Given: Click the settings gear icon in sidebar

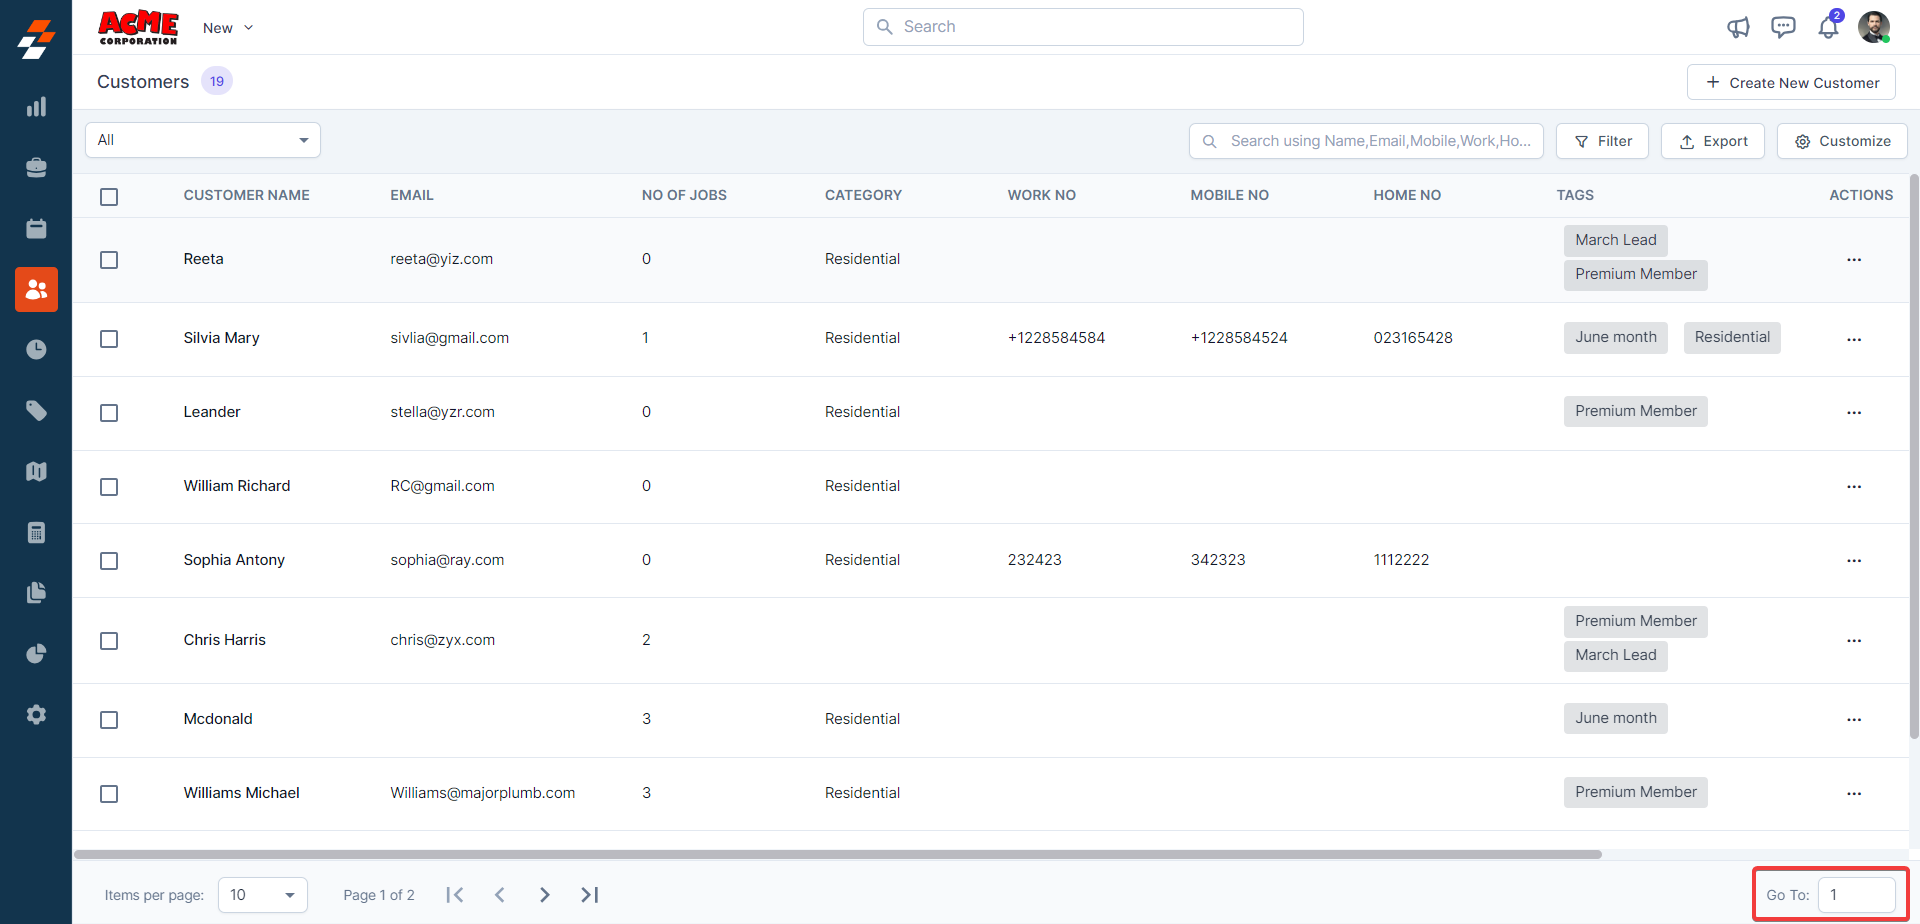Looking at the screenshot, I should coord(36,715).
